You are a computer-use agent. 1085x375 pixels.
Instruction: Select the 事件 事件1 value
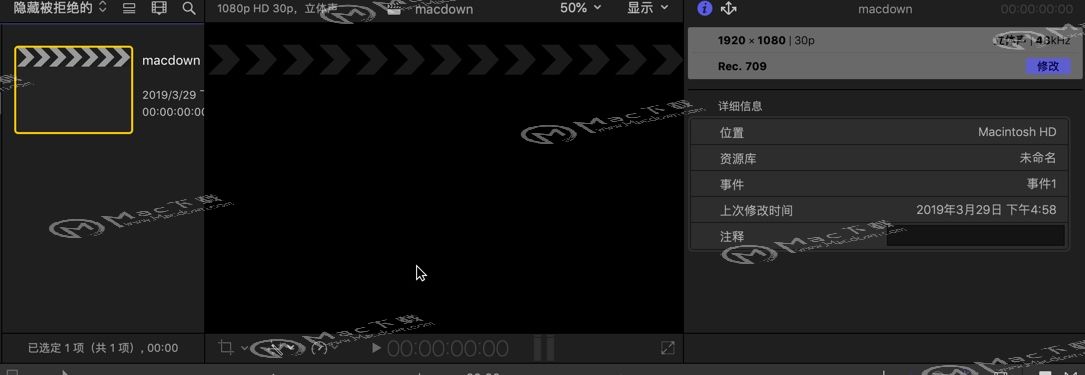(x=1041, y=184)
